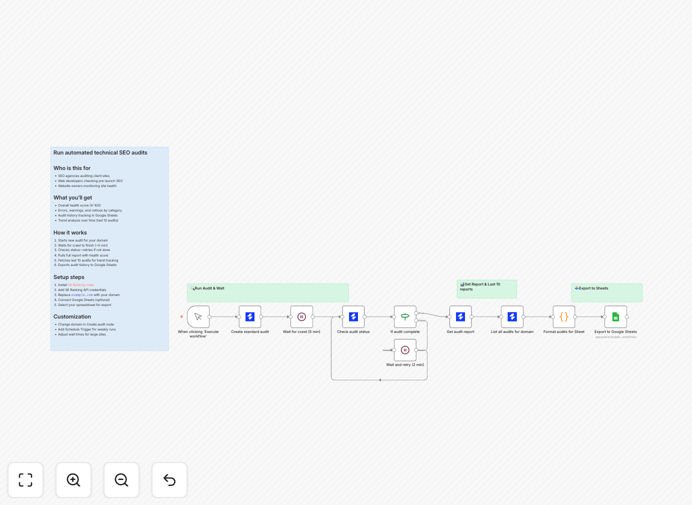
Task: Click the reset zoom arrow button
Action: pos(169,480)
